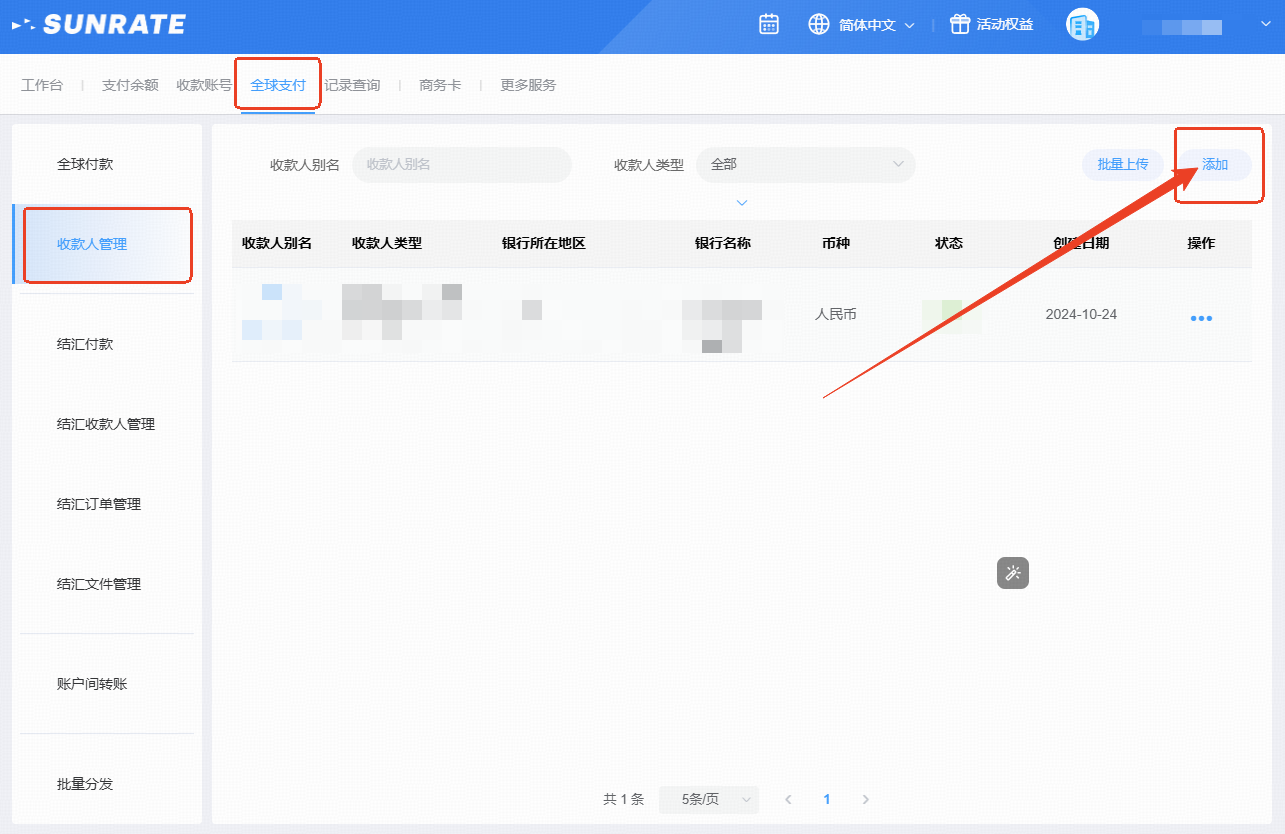Click the SUNRATE logo

(x=99, y=25)
